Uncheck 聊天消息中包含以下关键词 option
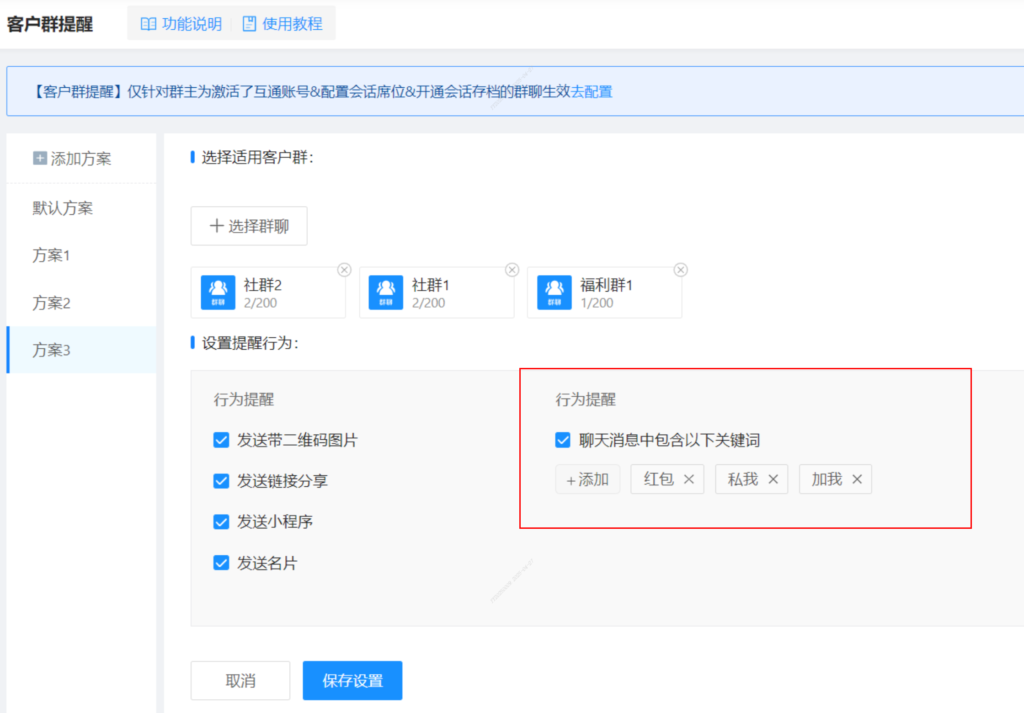 coord(563,440)
